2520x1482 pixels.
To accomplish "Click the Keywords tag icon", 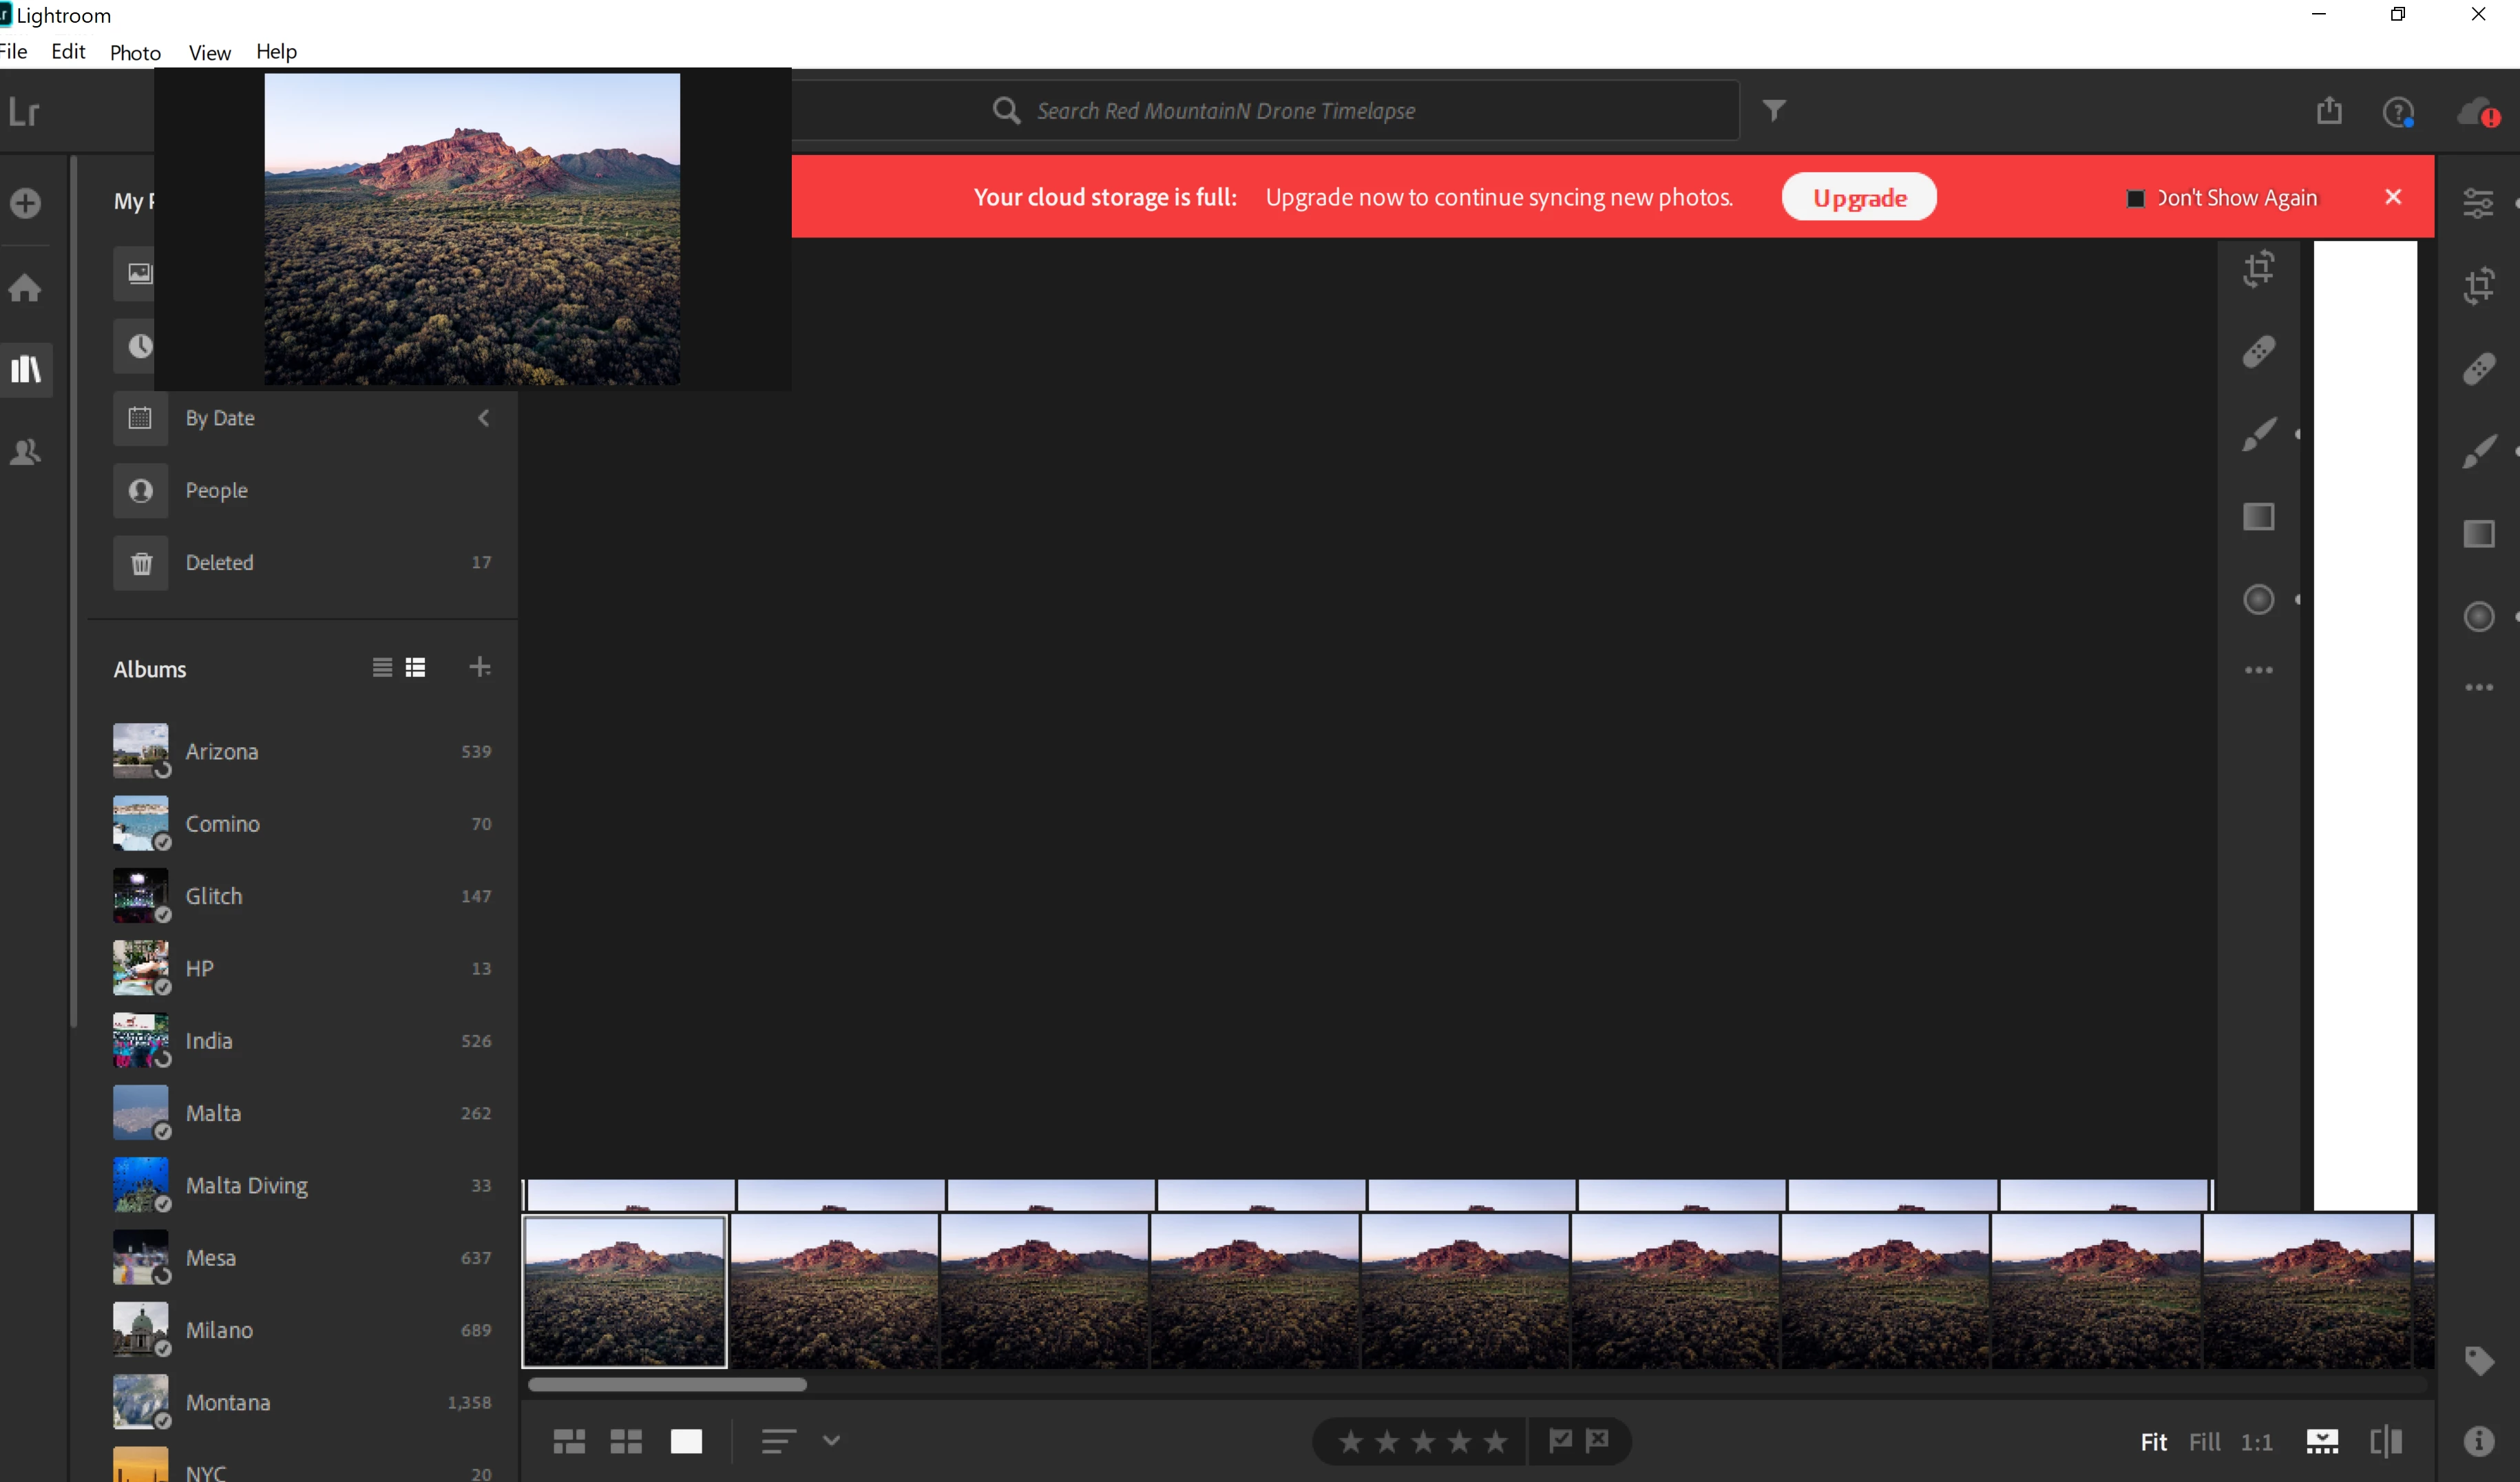I will [x=2478, y=1360].
